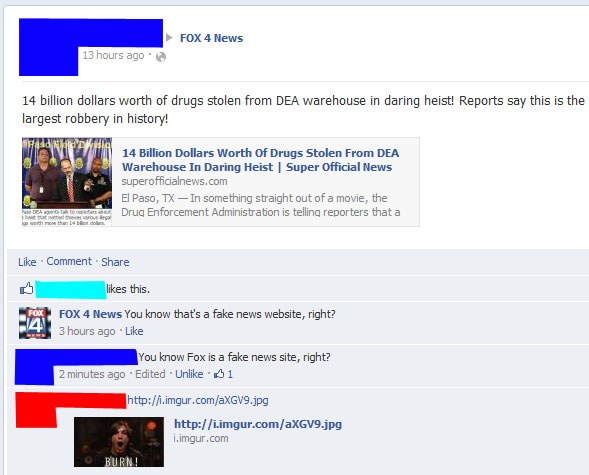Open FOX 4 News page link in header
The width and height of the screenshot is (589, 475).
(x=211, y=38)
